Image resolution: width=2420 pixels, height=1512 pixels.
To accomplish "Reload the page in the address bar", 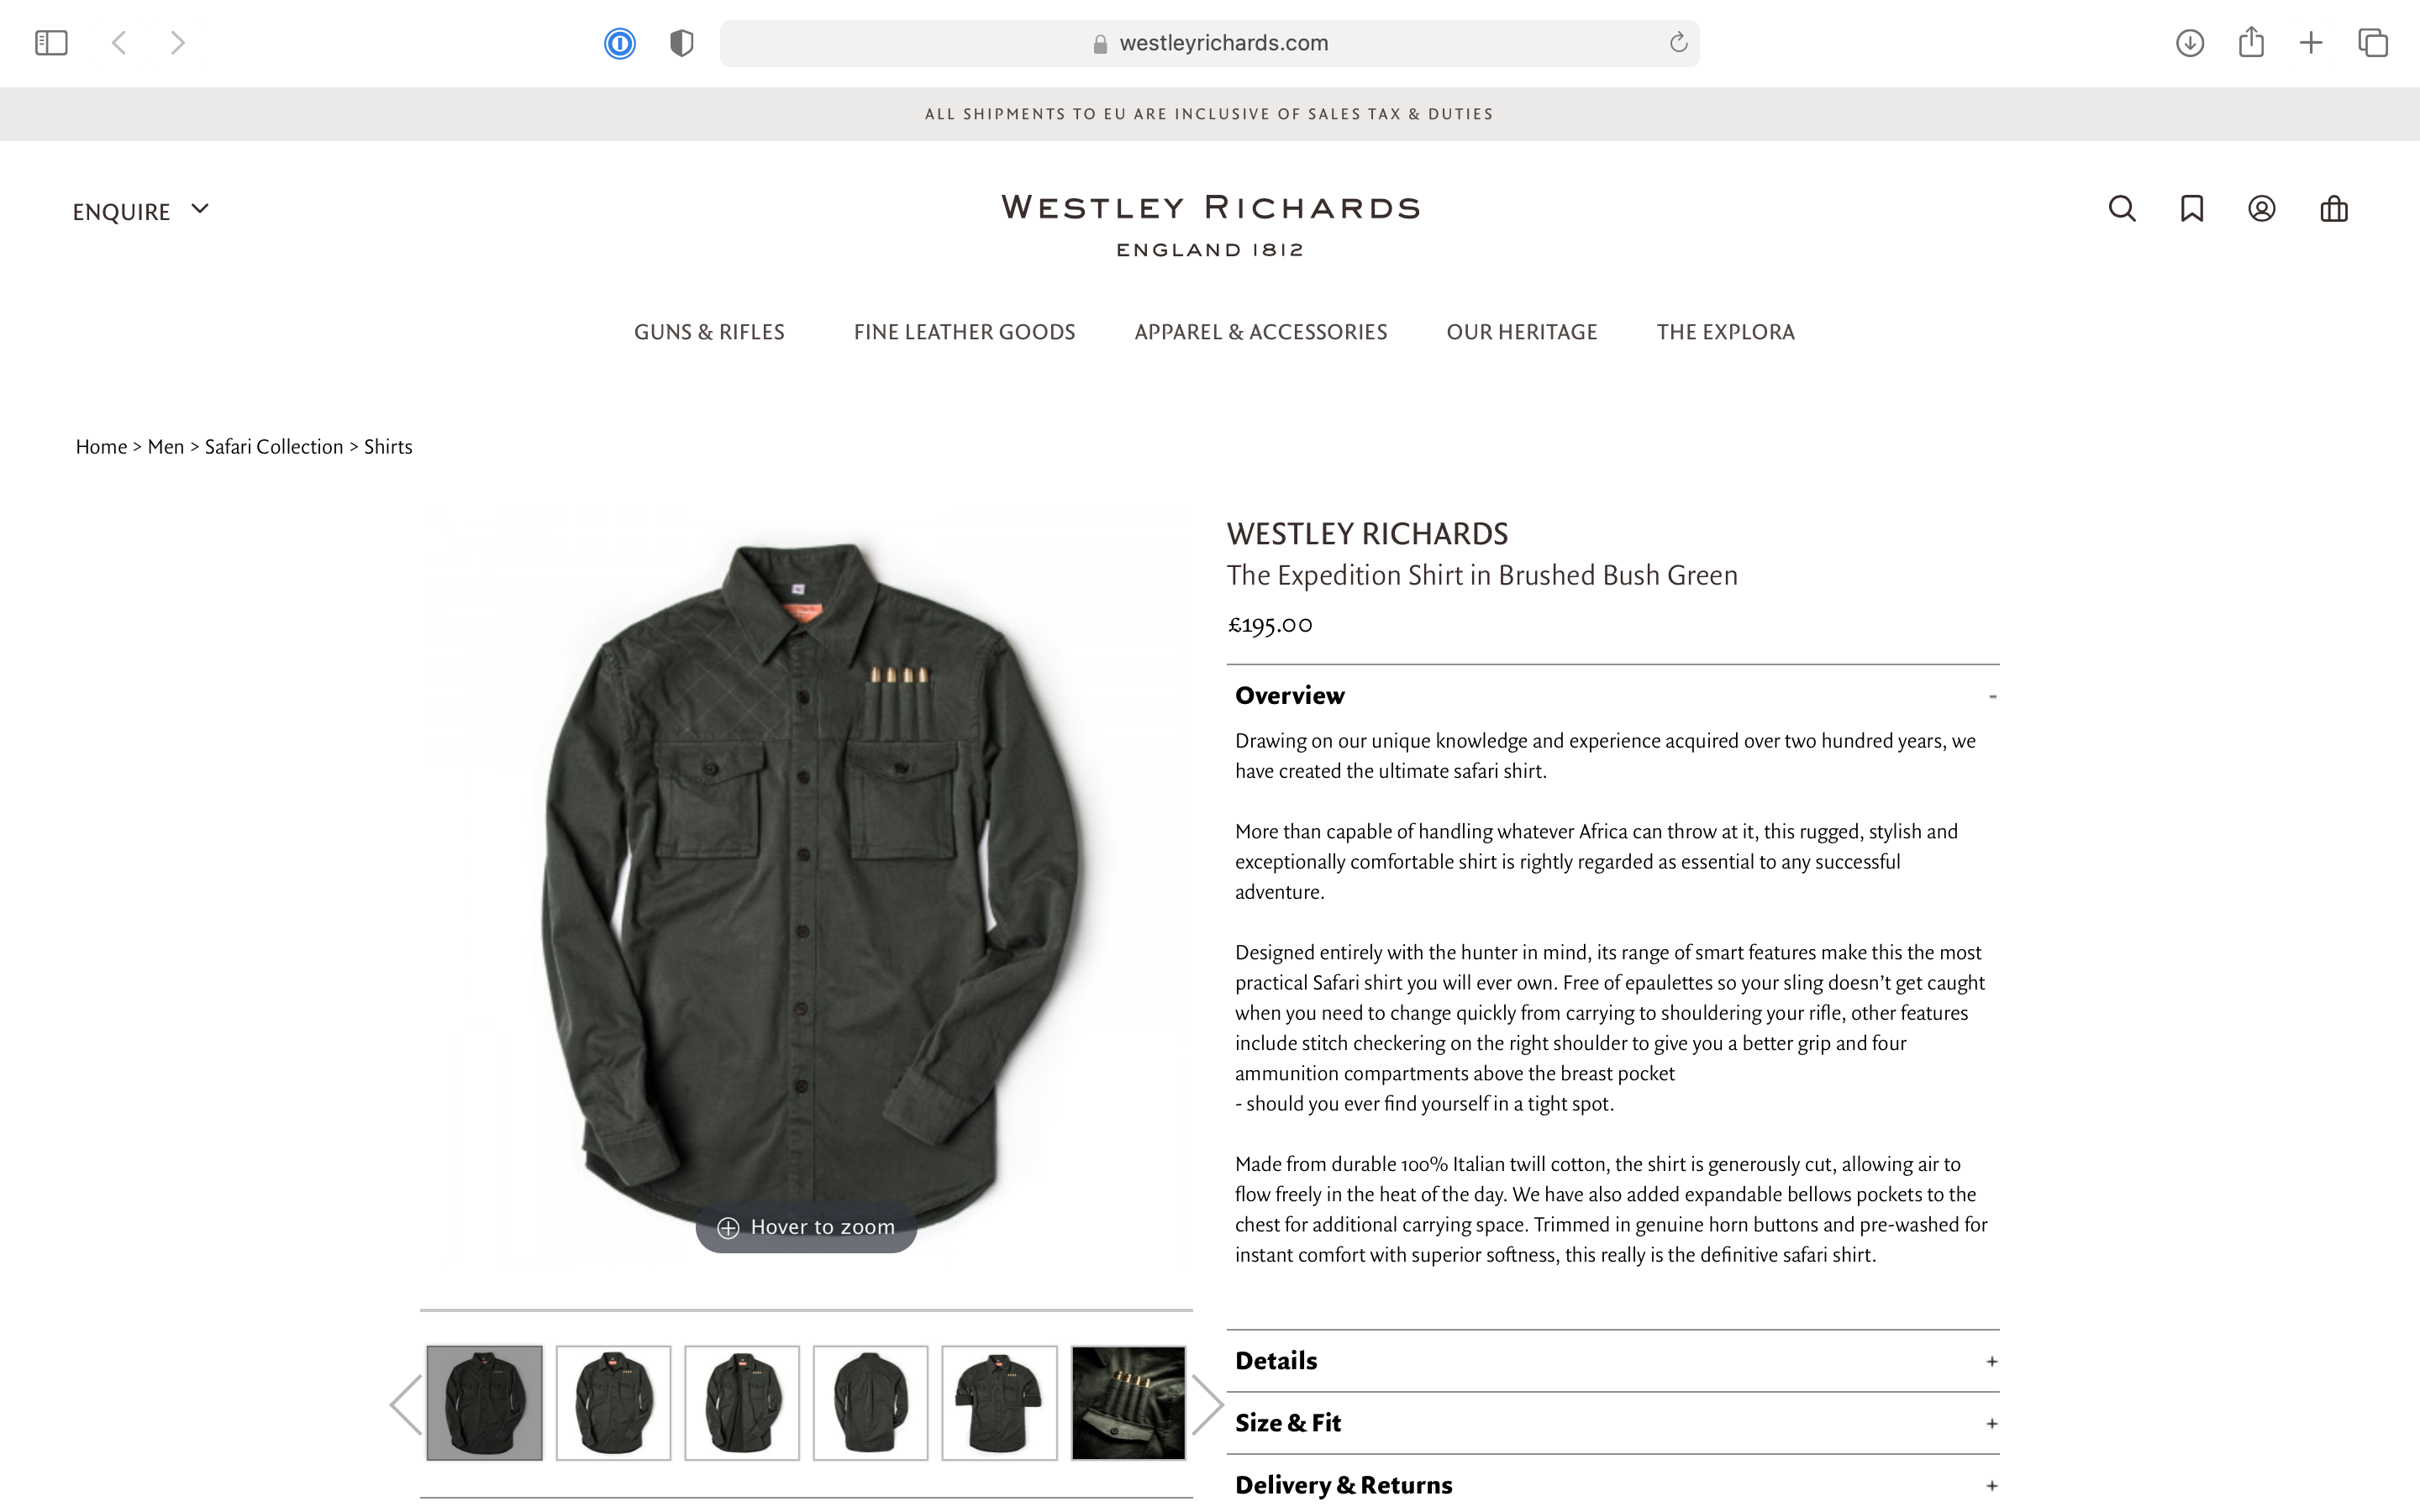I will tap(1678, 43).
